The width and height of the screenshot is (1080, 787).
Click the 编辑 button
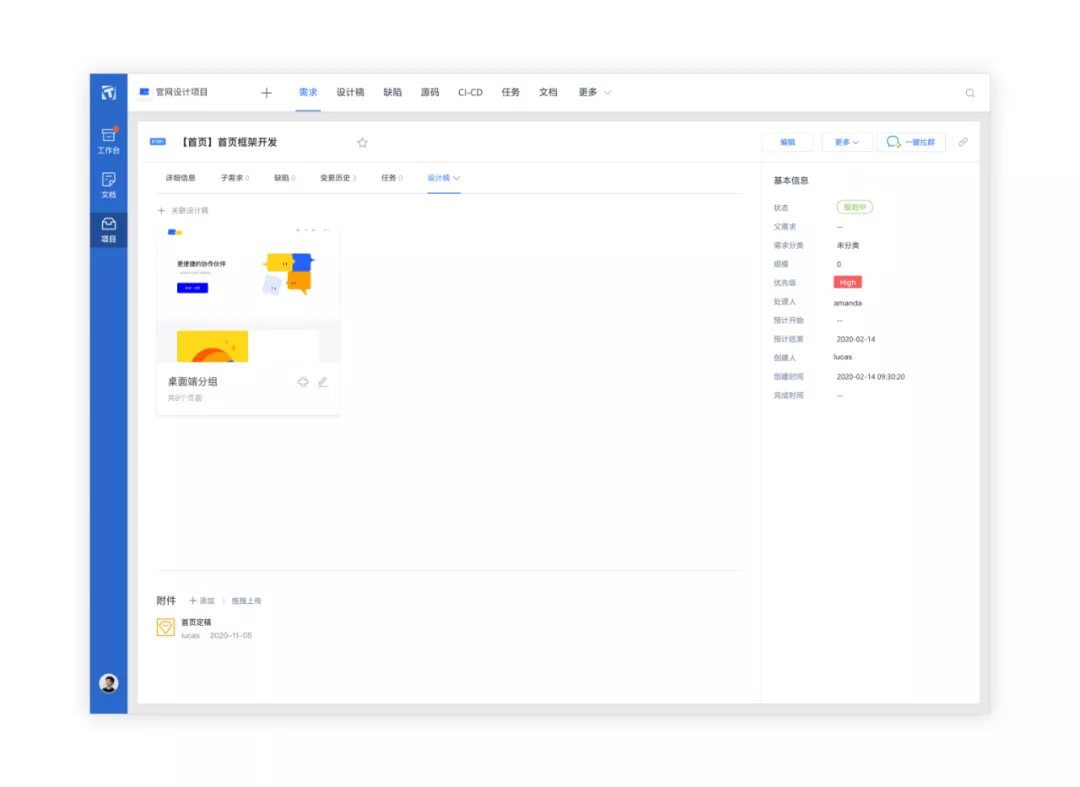(x=787, y=143)
